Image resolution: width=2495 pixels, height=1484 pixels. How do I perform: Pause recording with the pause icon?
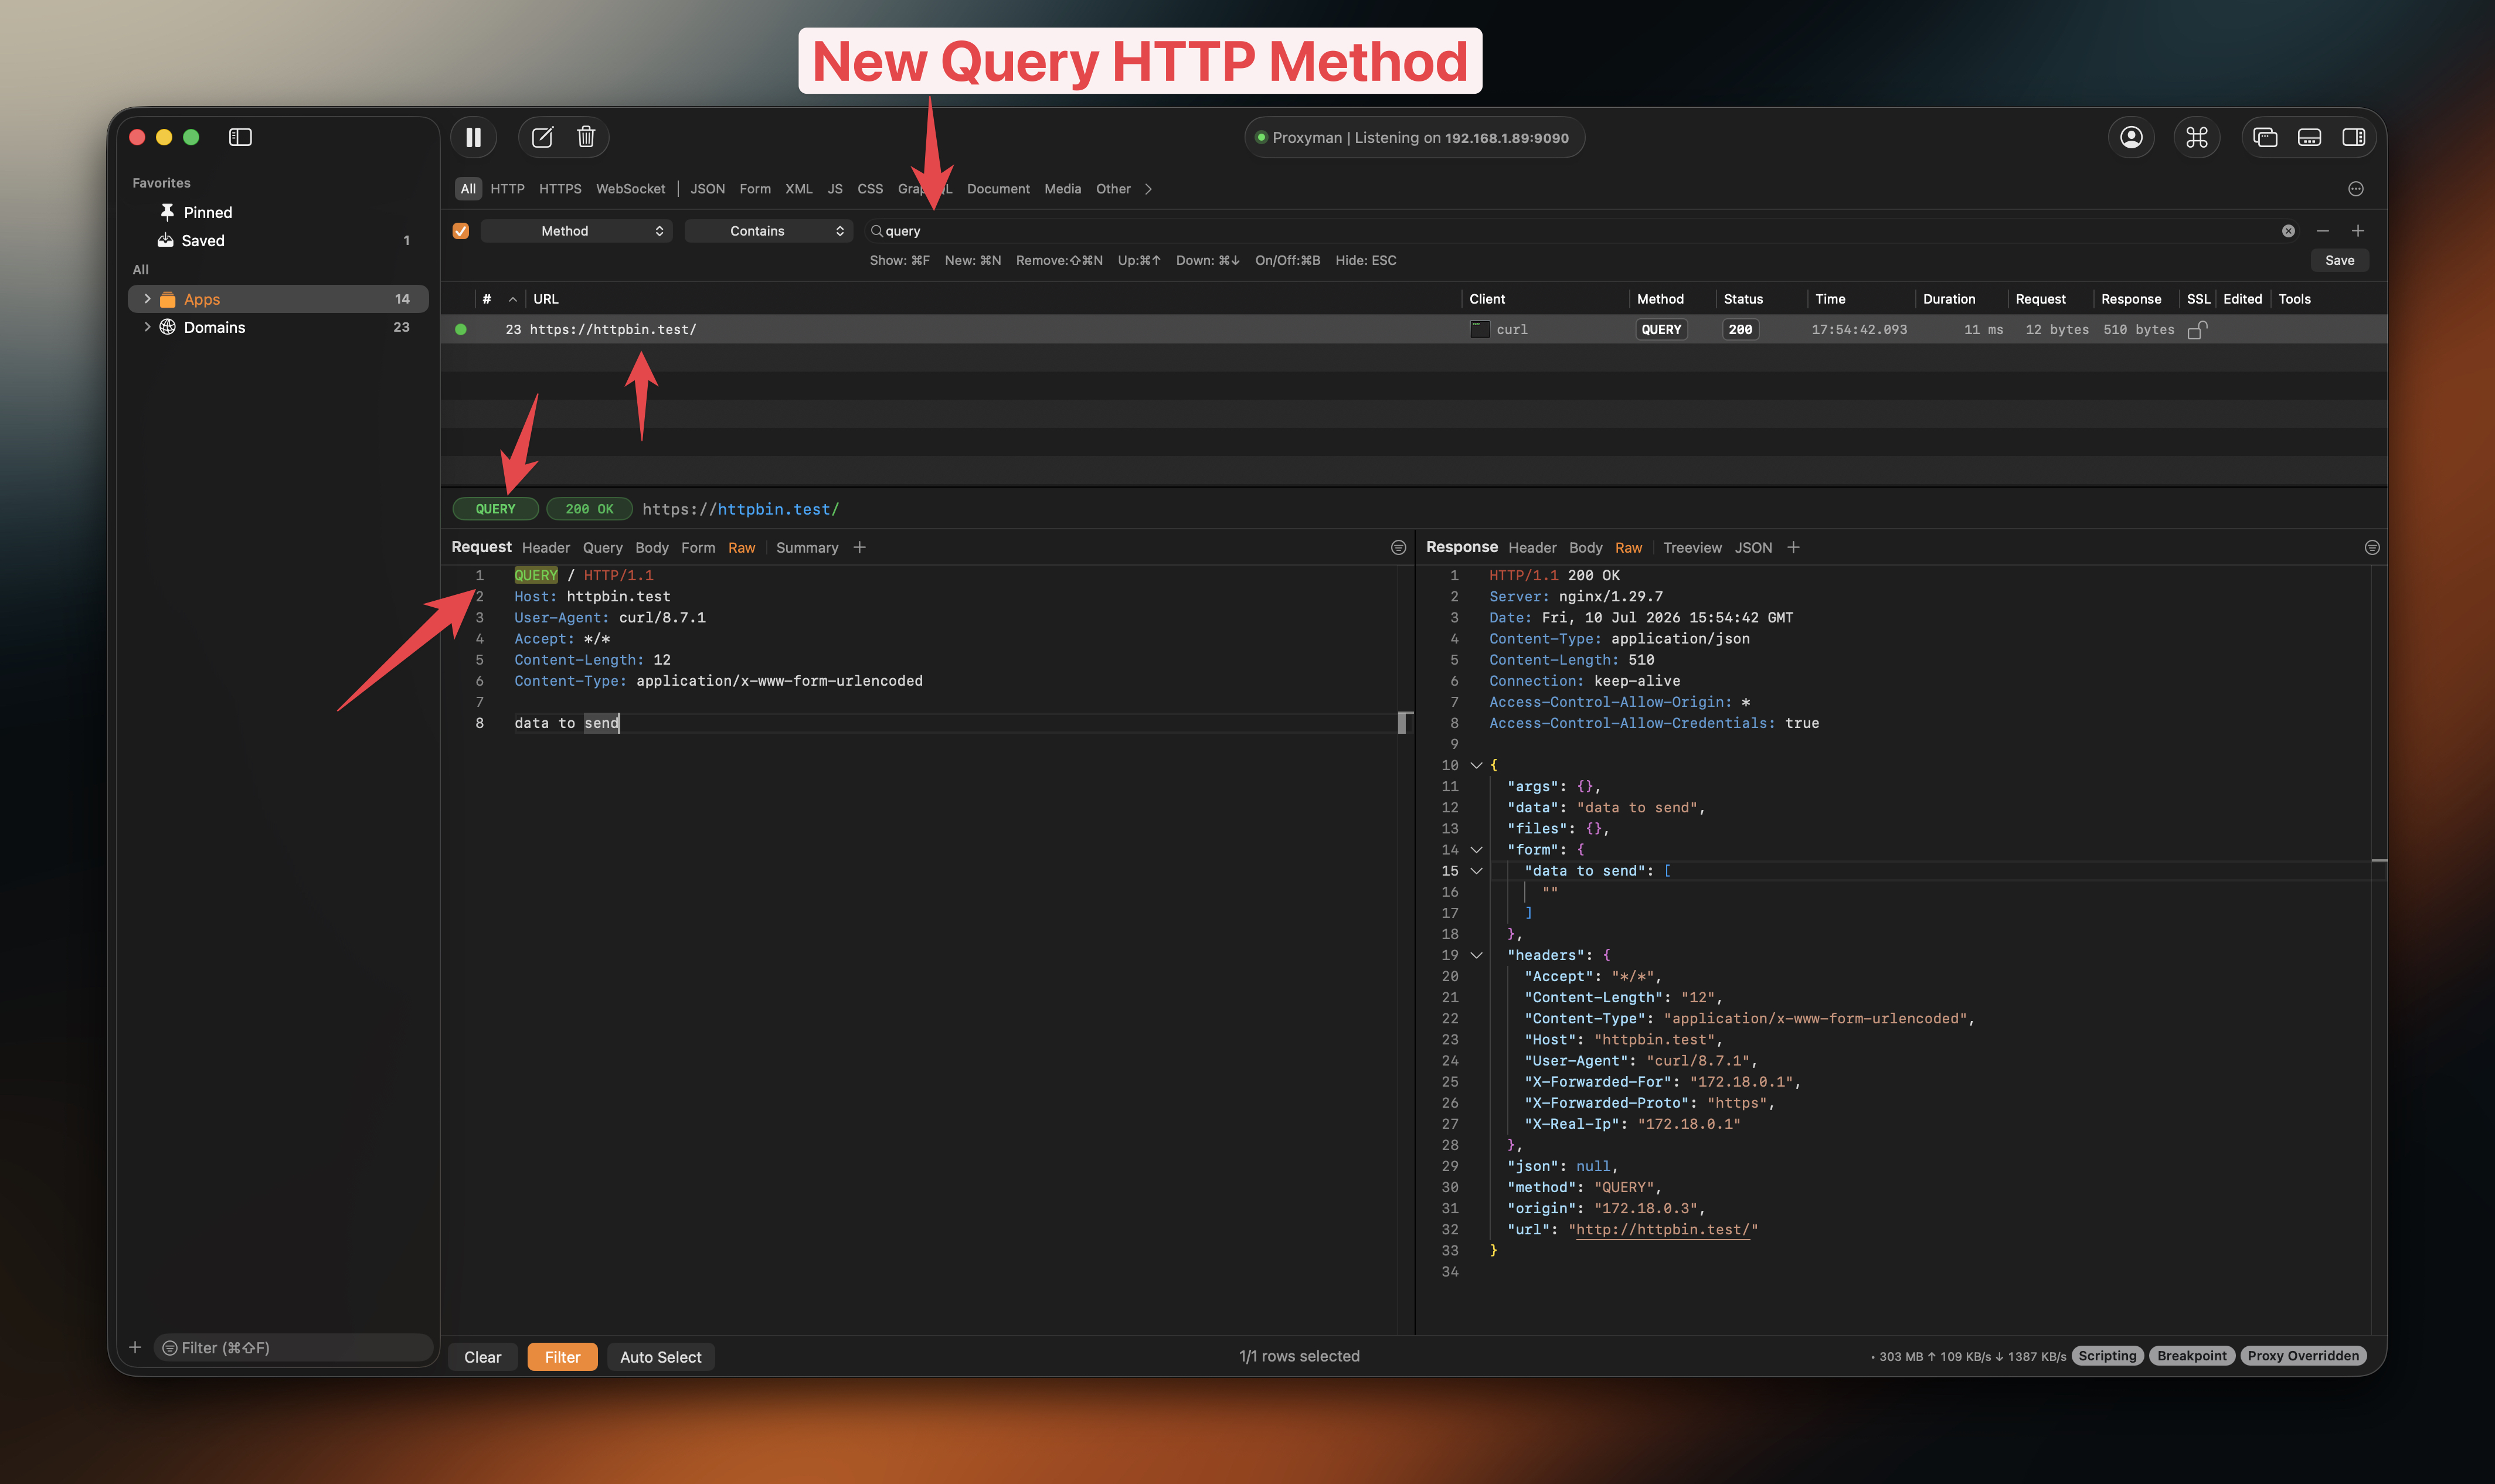pyautogui.click(x=473, y=137)
